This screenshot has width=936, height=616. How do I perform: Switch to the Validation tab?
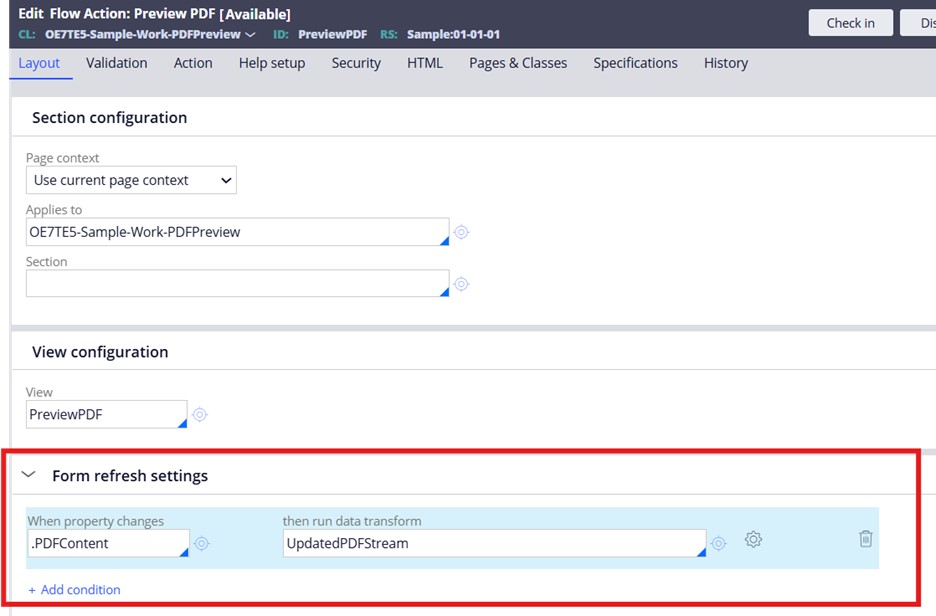point(116,62)
